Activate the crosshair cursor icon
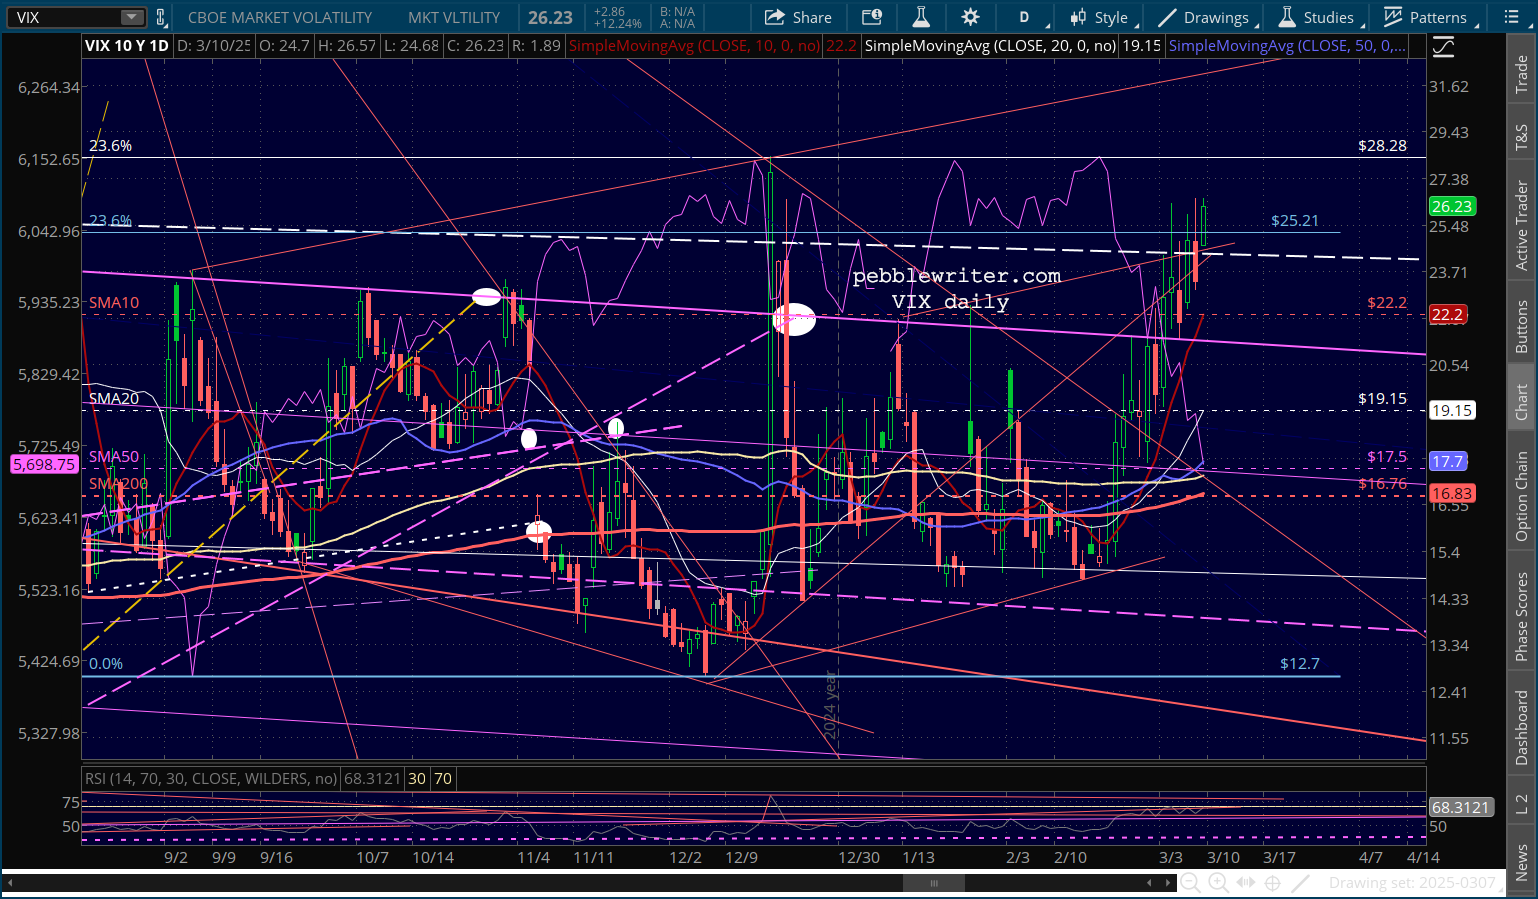The height and width of the screenshot is (899, 1538). 1273,883
